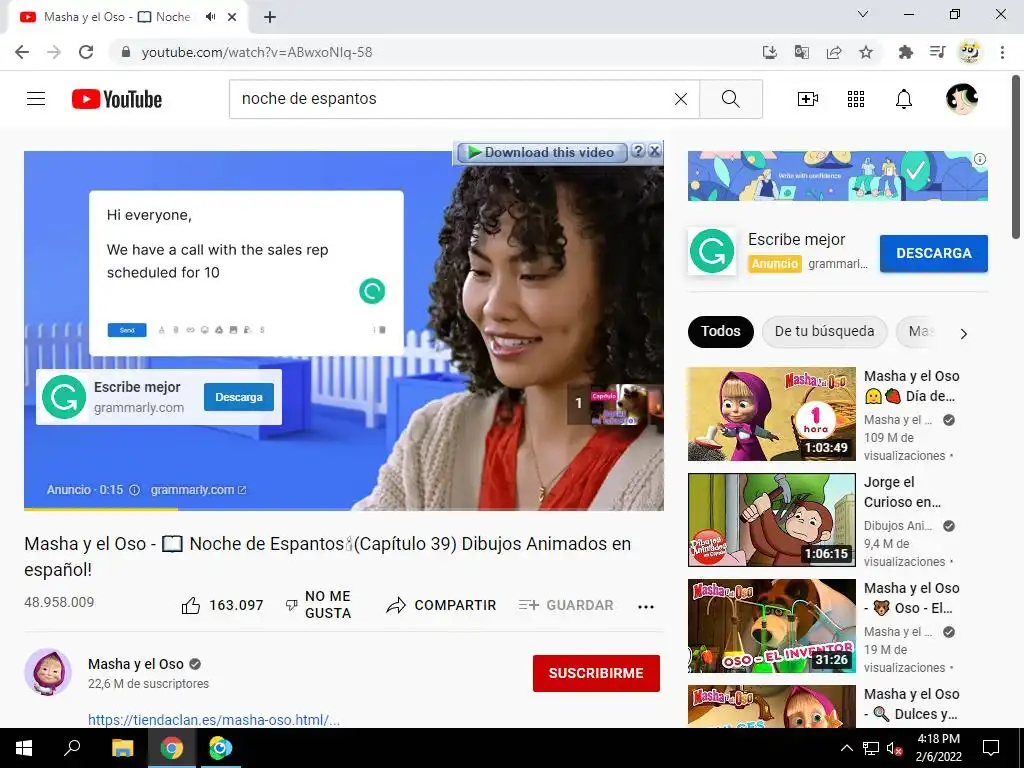
Task: Click the SUSCRIBIRME button
Action: (x=596, y=673)
